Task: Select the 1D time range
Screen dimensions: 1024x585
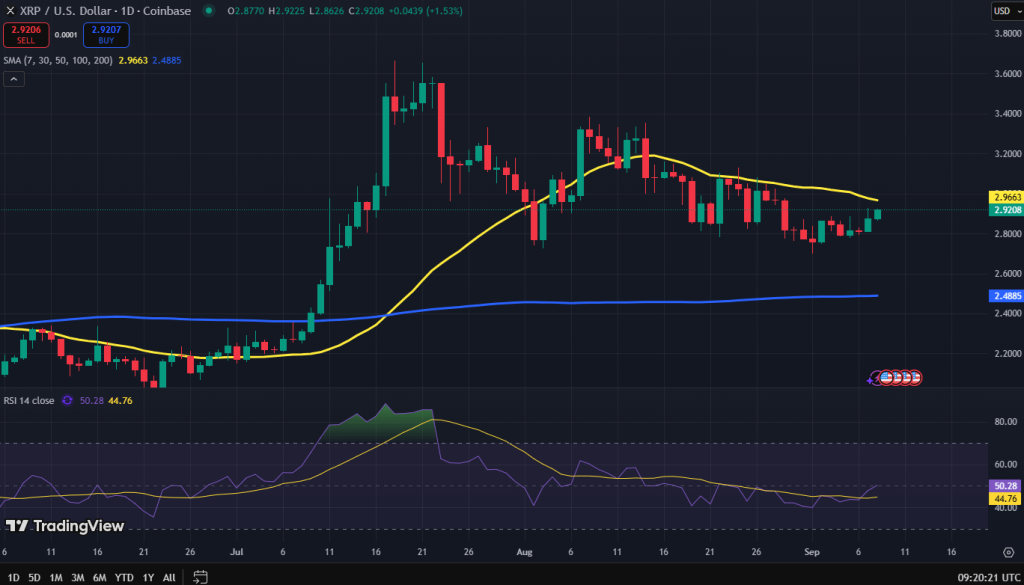Action: 13,577
